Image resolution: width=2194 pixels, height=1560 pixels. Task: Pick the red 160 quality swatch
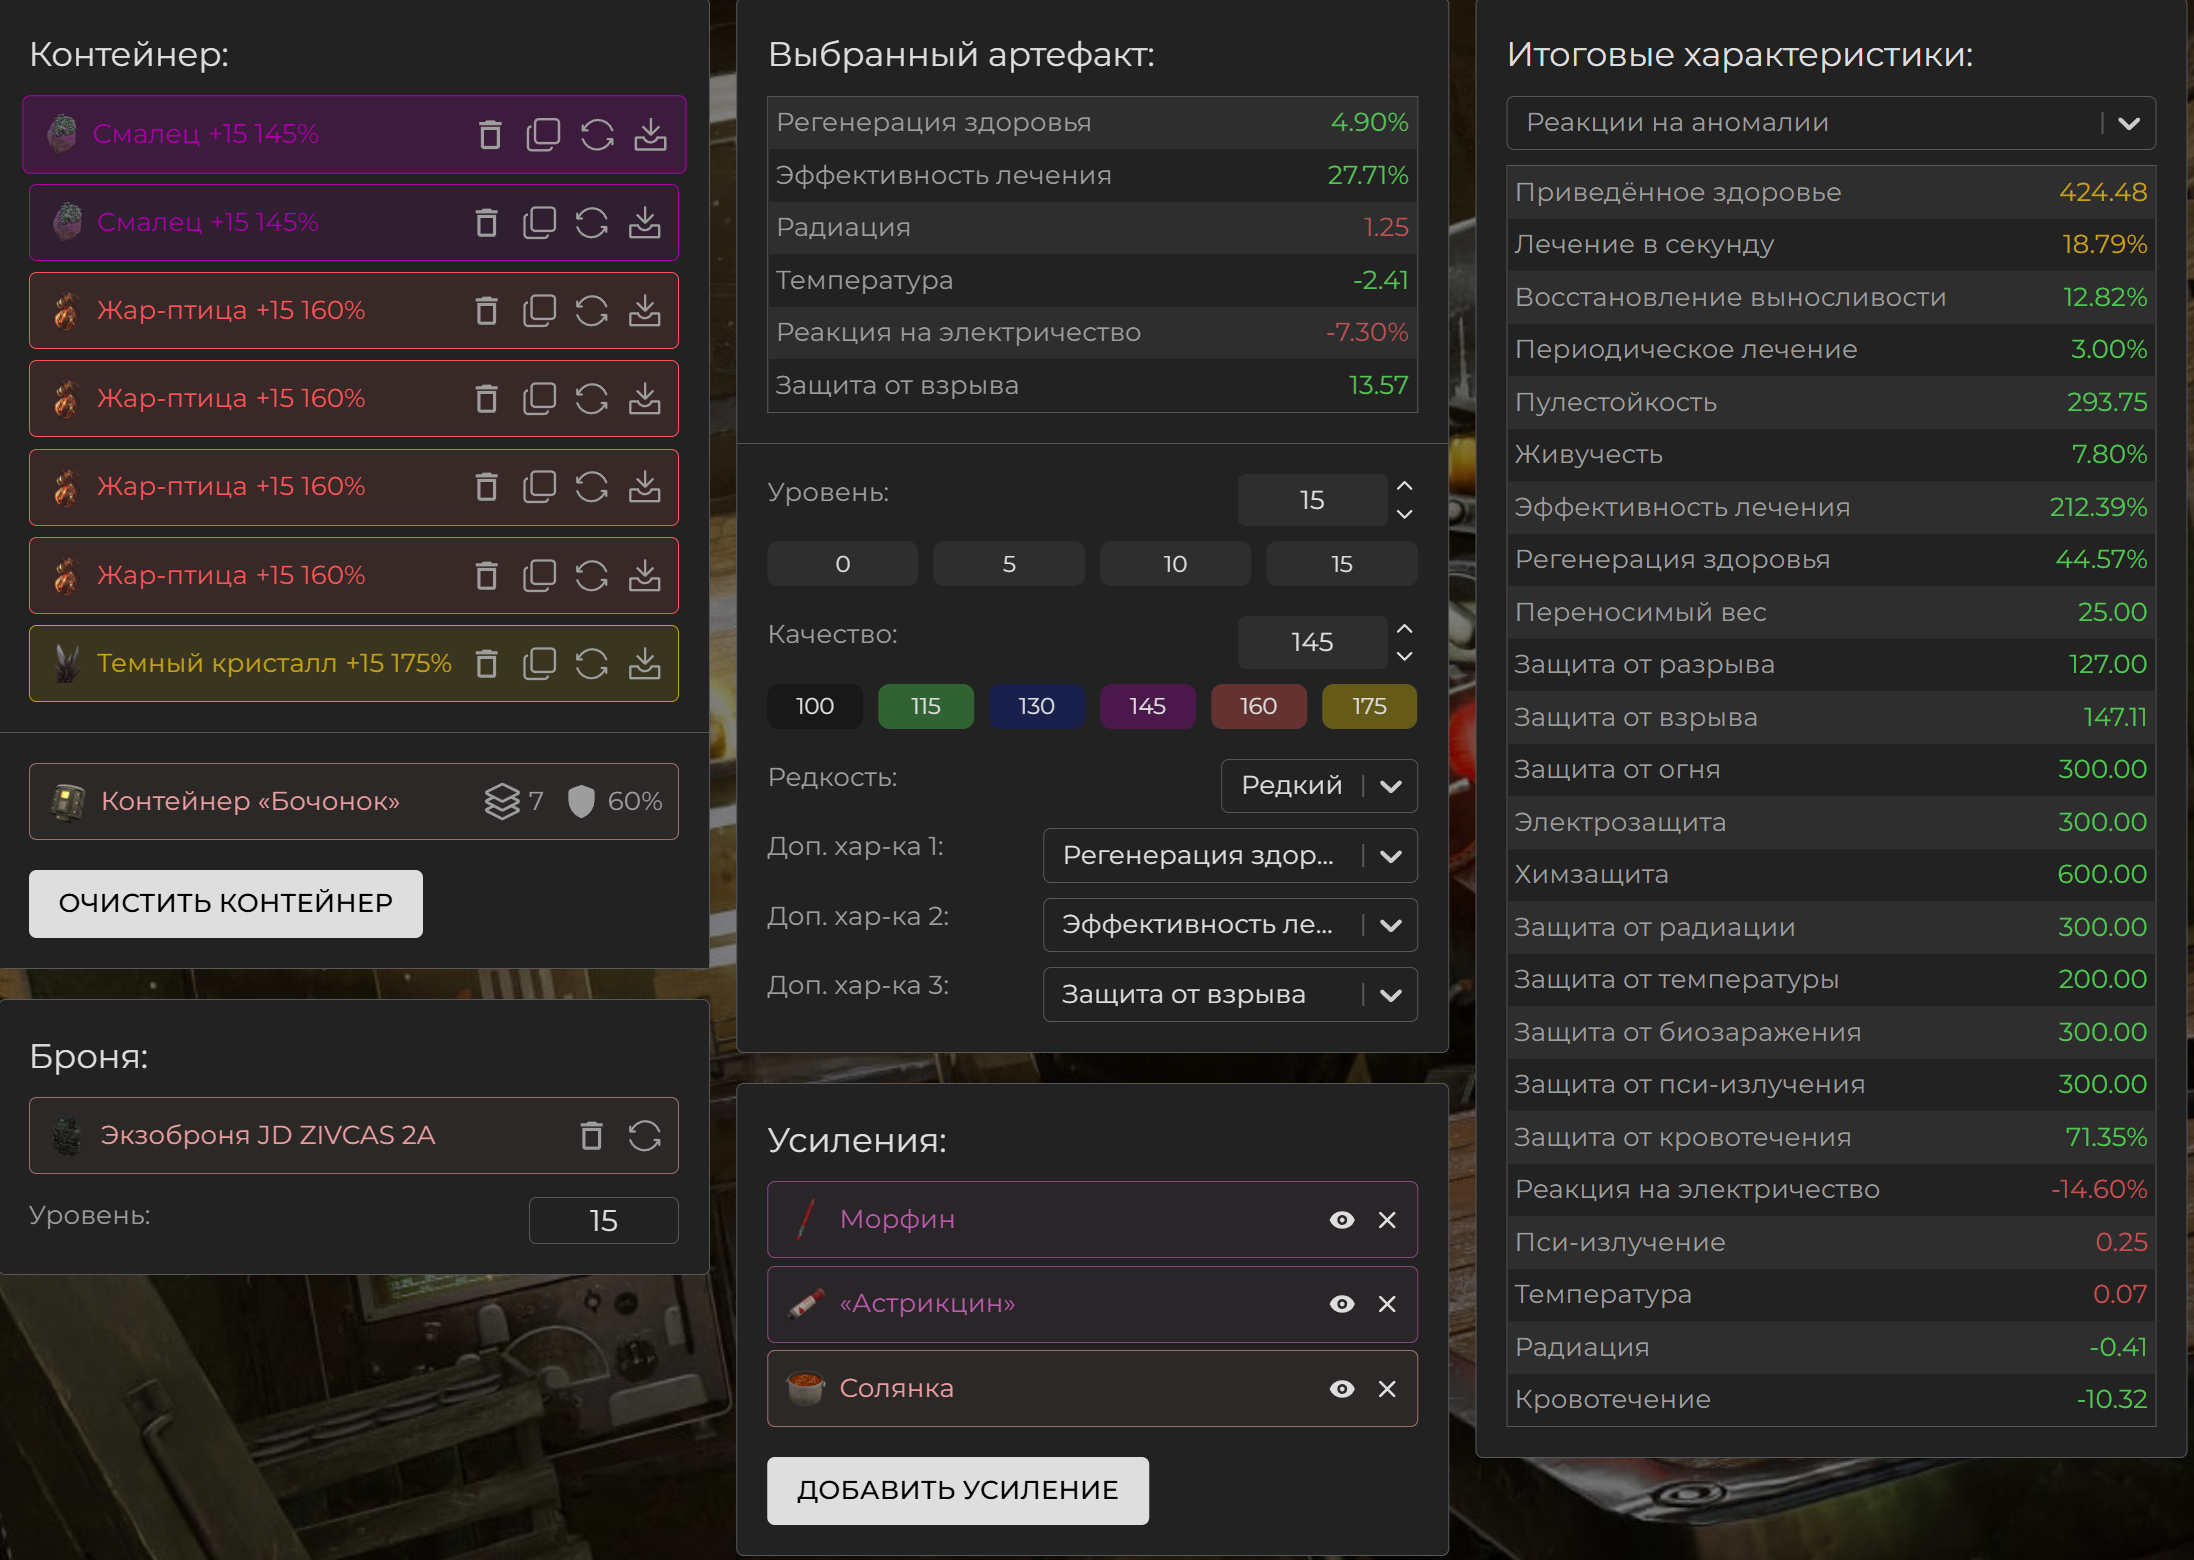click(x=1258, y=706)
